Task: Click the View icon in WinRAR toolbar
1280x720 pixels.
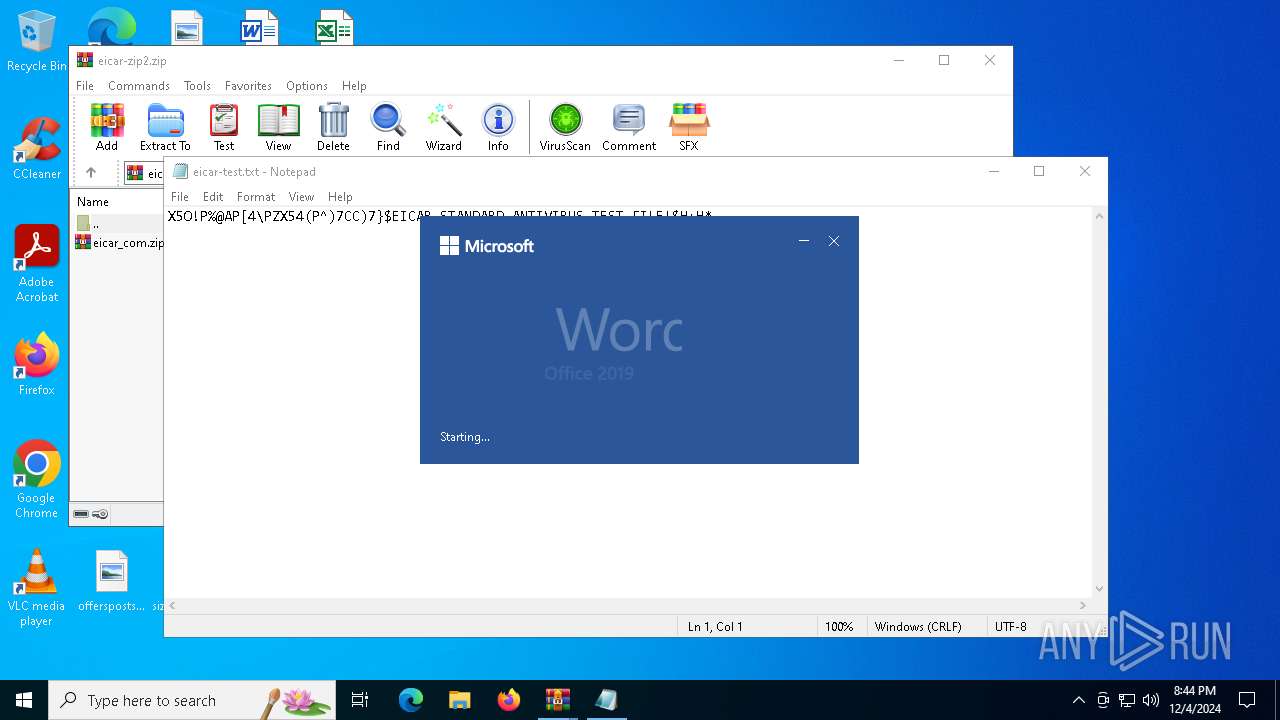Action: point(278,127)
